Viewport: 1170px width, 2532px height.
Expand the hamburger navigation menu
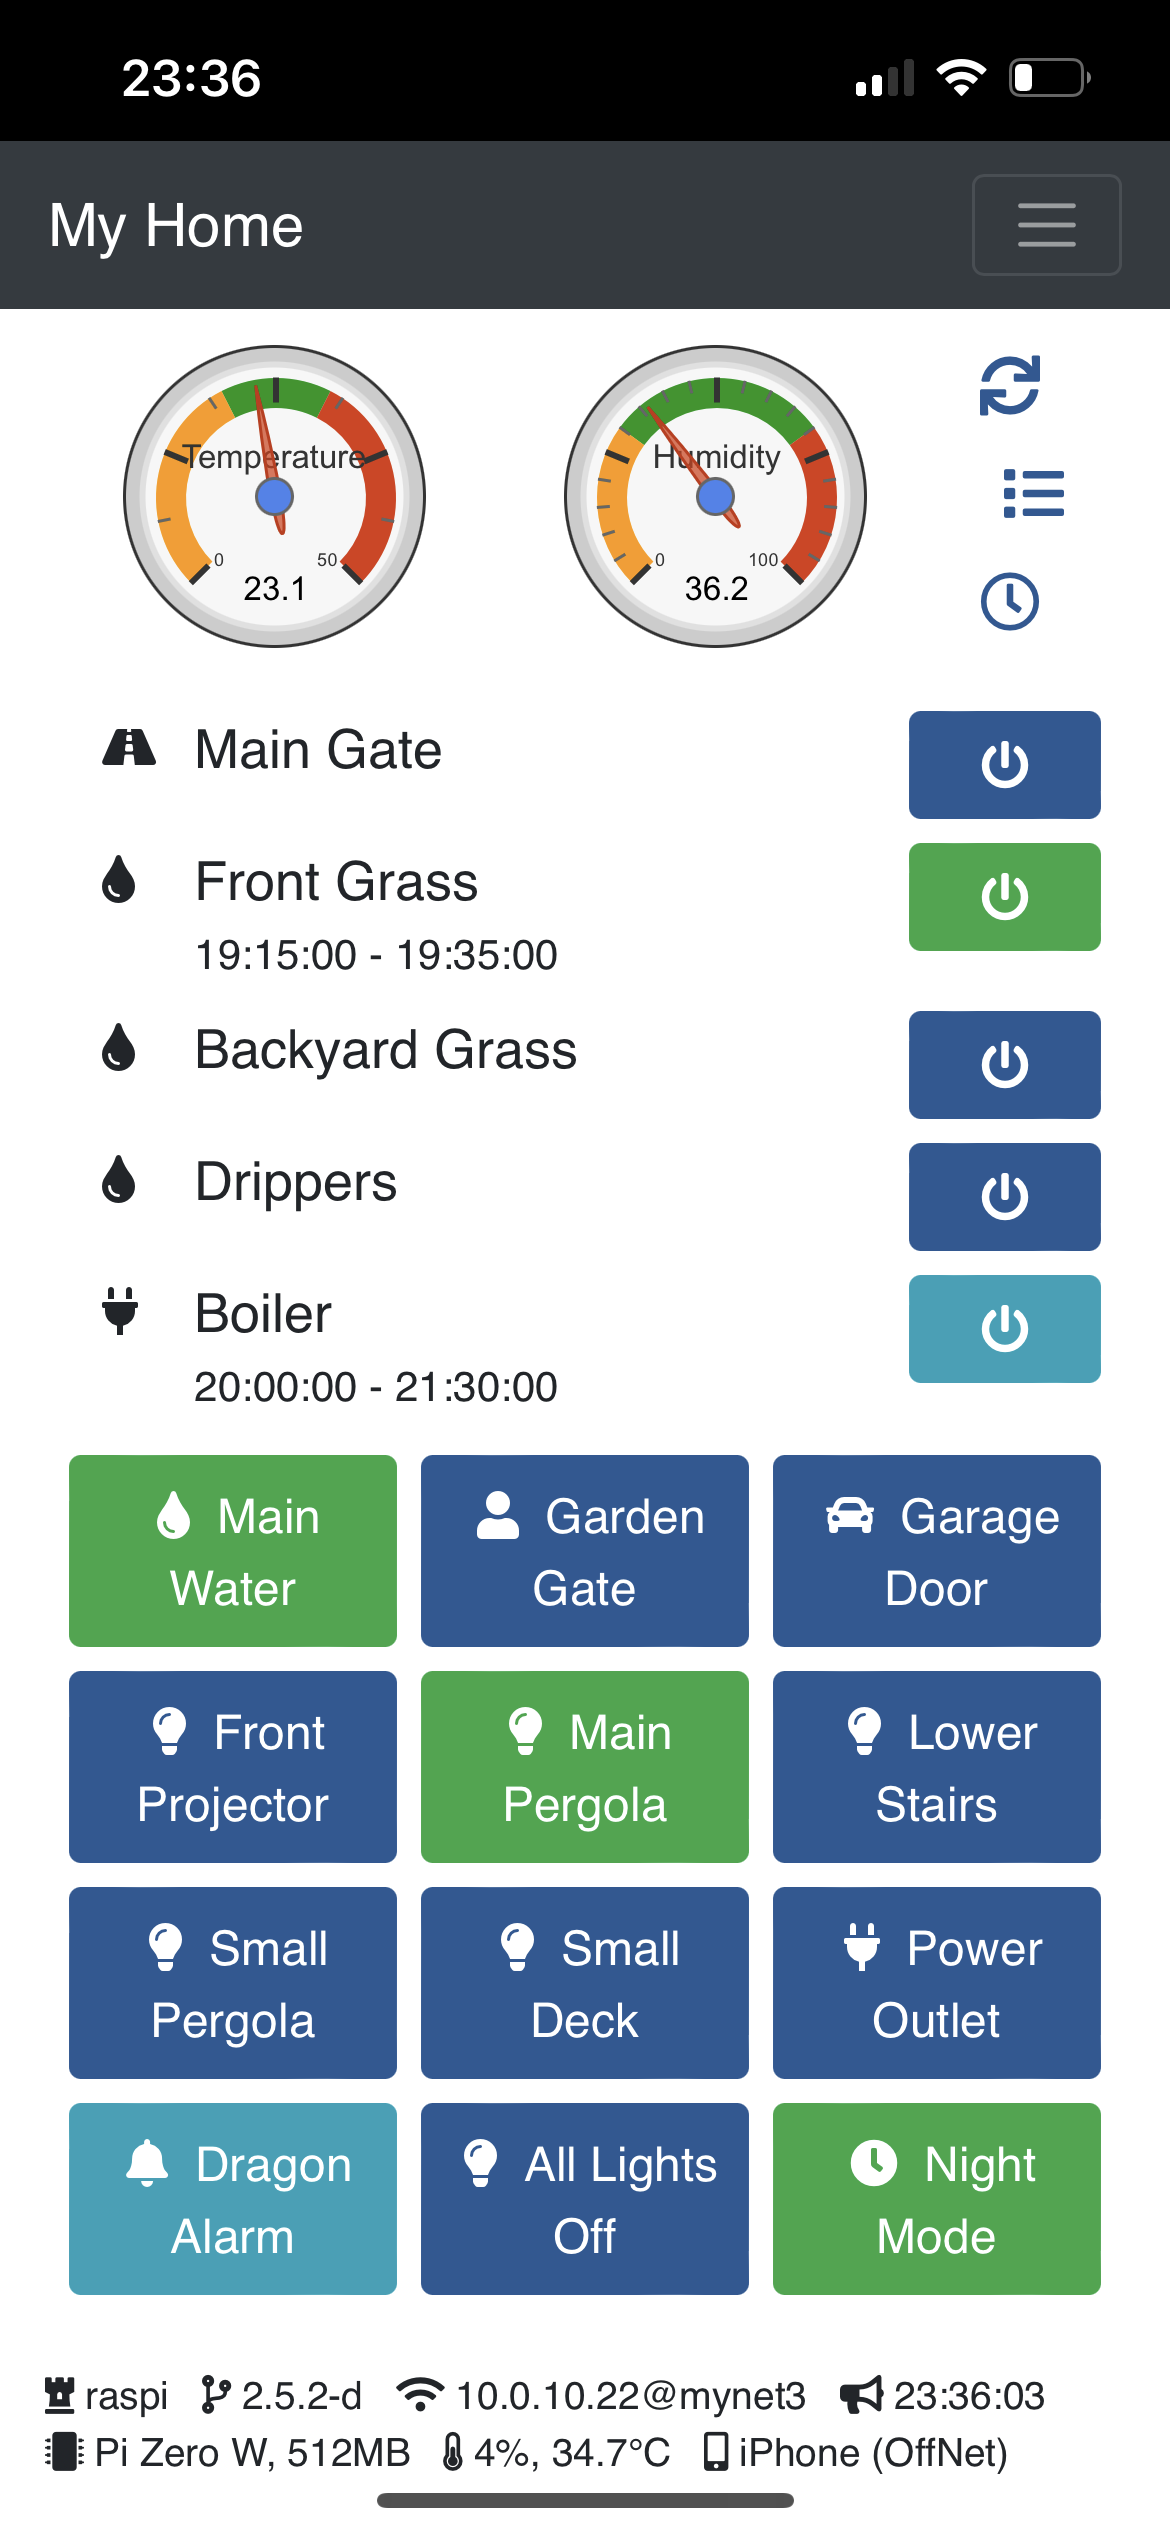[1046, 225]
